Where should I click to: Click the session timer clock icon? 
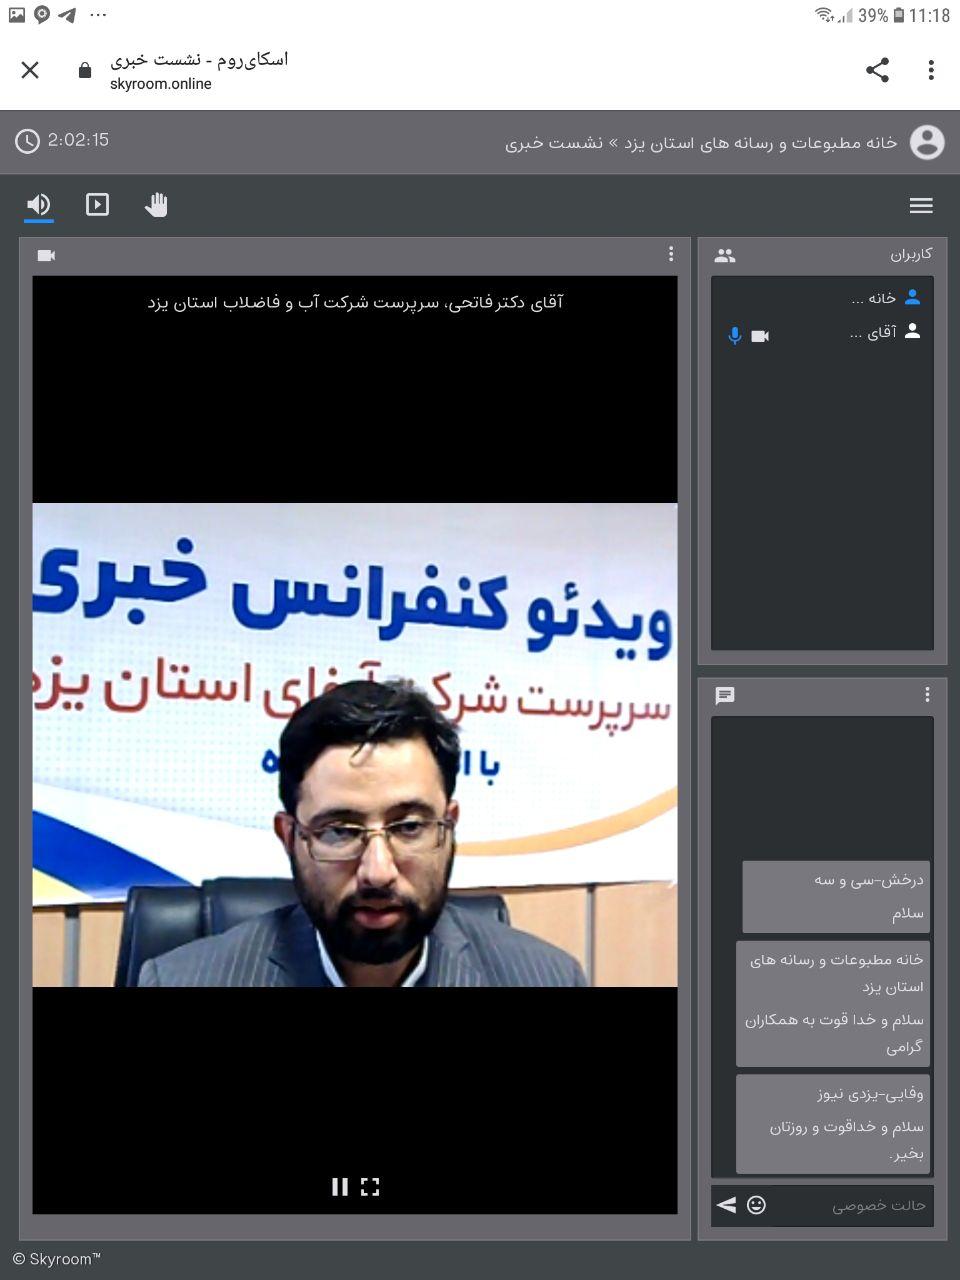[x=27, y=141]
